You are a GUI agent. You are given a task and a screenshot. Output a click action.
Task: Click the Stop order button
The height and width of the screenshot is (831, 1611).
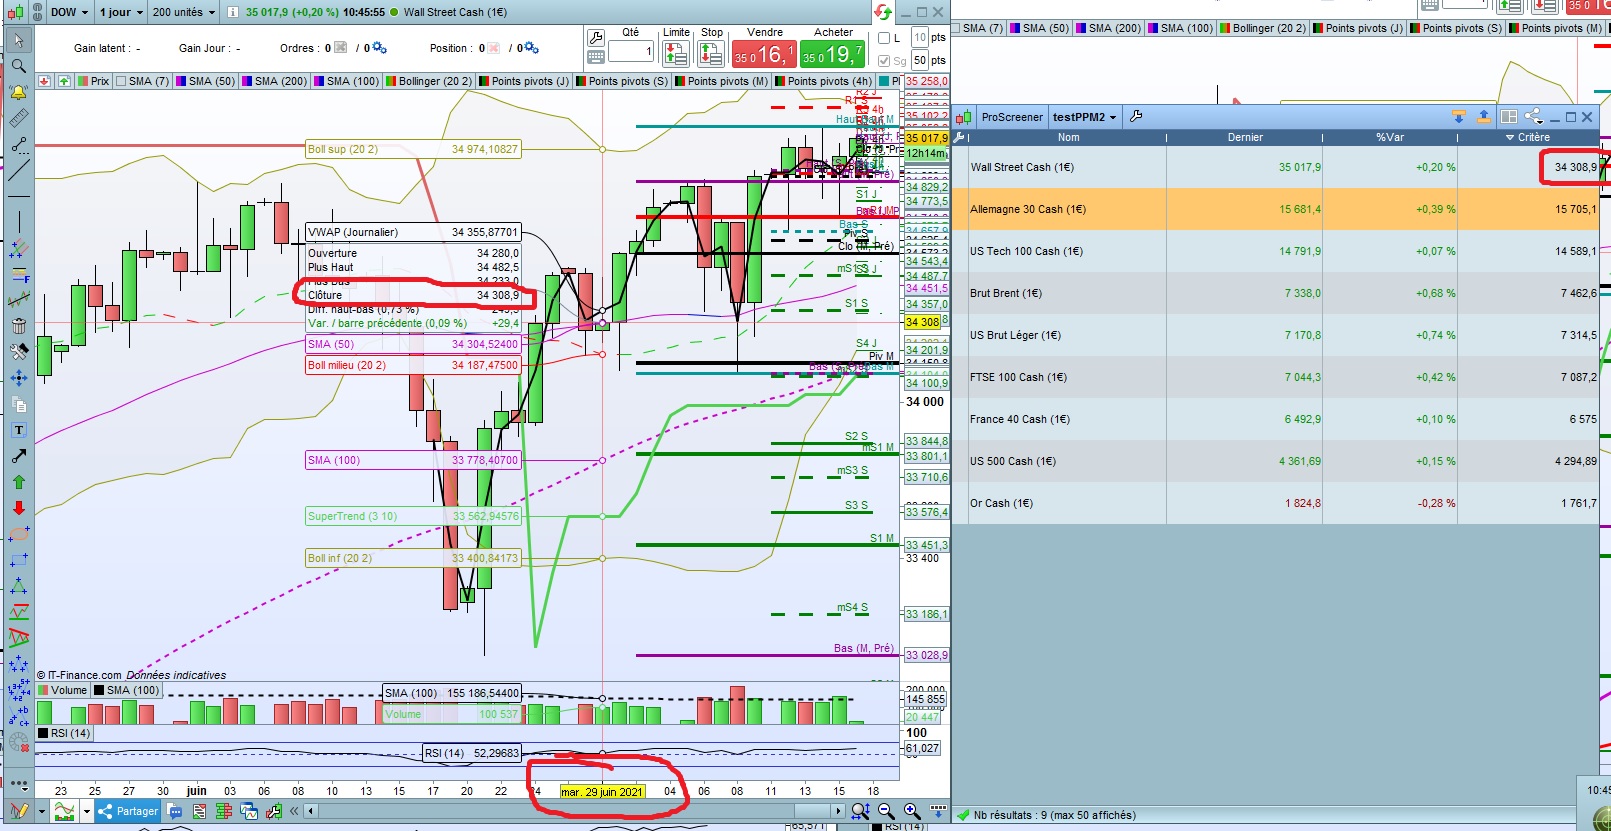711,53
